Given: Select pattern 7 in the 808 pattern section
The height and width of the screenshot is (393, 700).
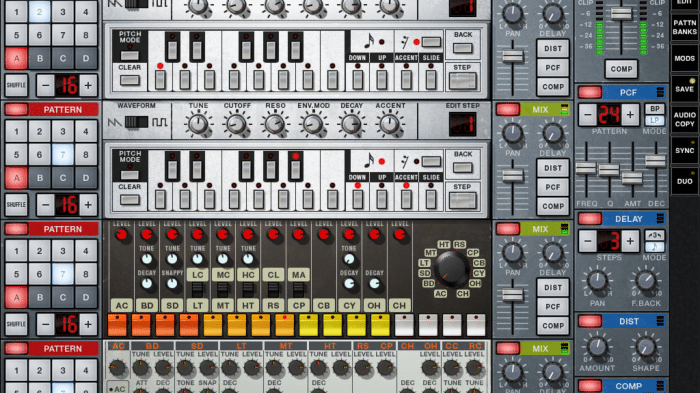Looking at the screenshot, I should click(x=62, y=274).
